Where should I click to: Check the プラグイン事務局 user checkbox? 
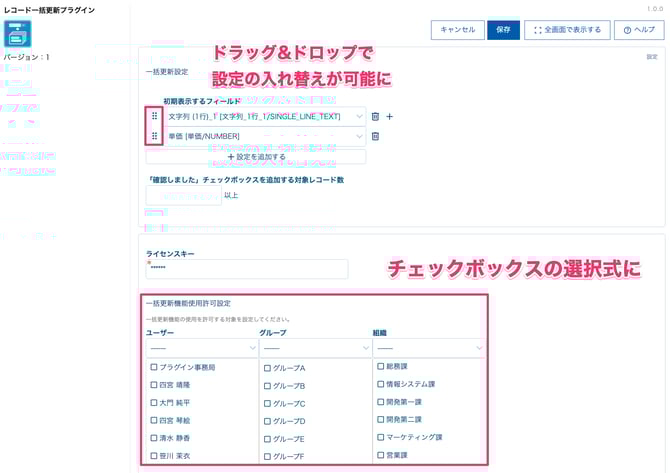[154, 367]
